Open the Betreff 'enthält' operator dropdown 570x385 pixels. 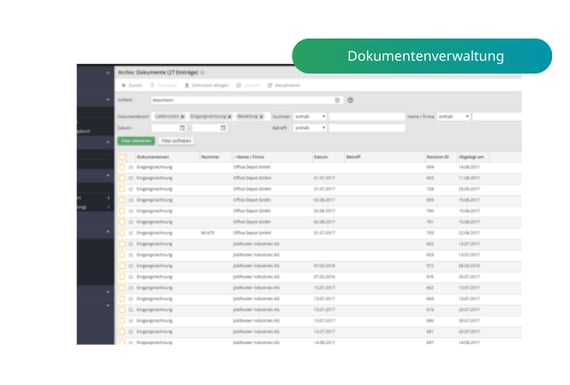pyautogui.click(x=310, y=128)
